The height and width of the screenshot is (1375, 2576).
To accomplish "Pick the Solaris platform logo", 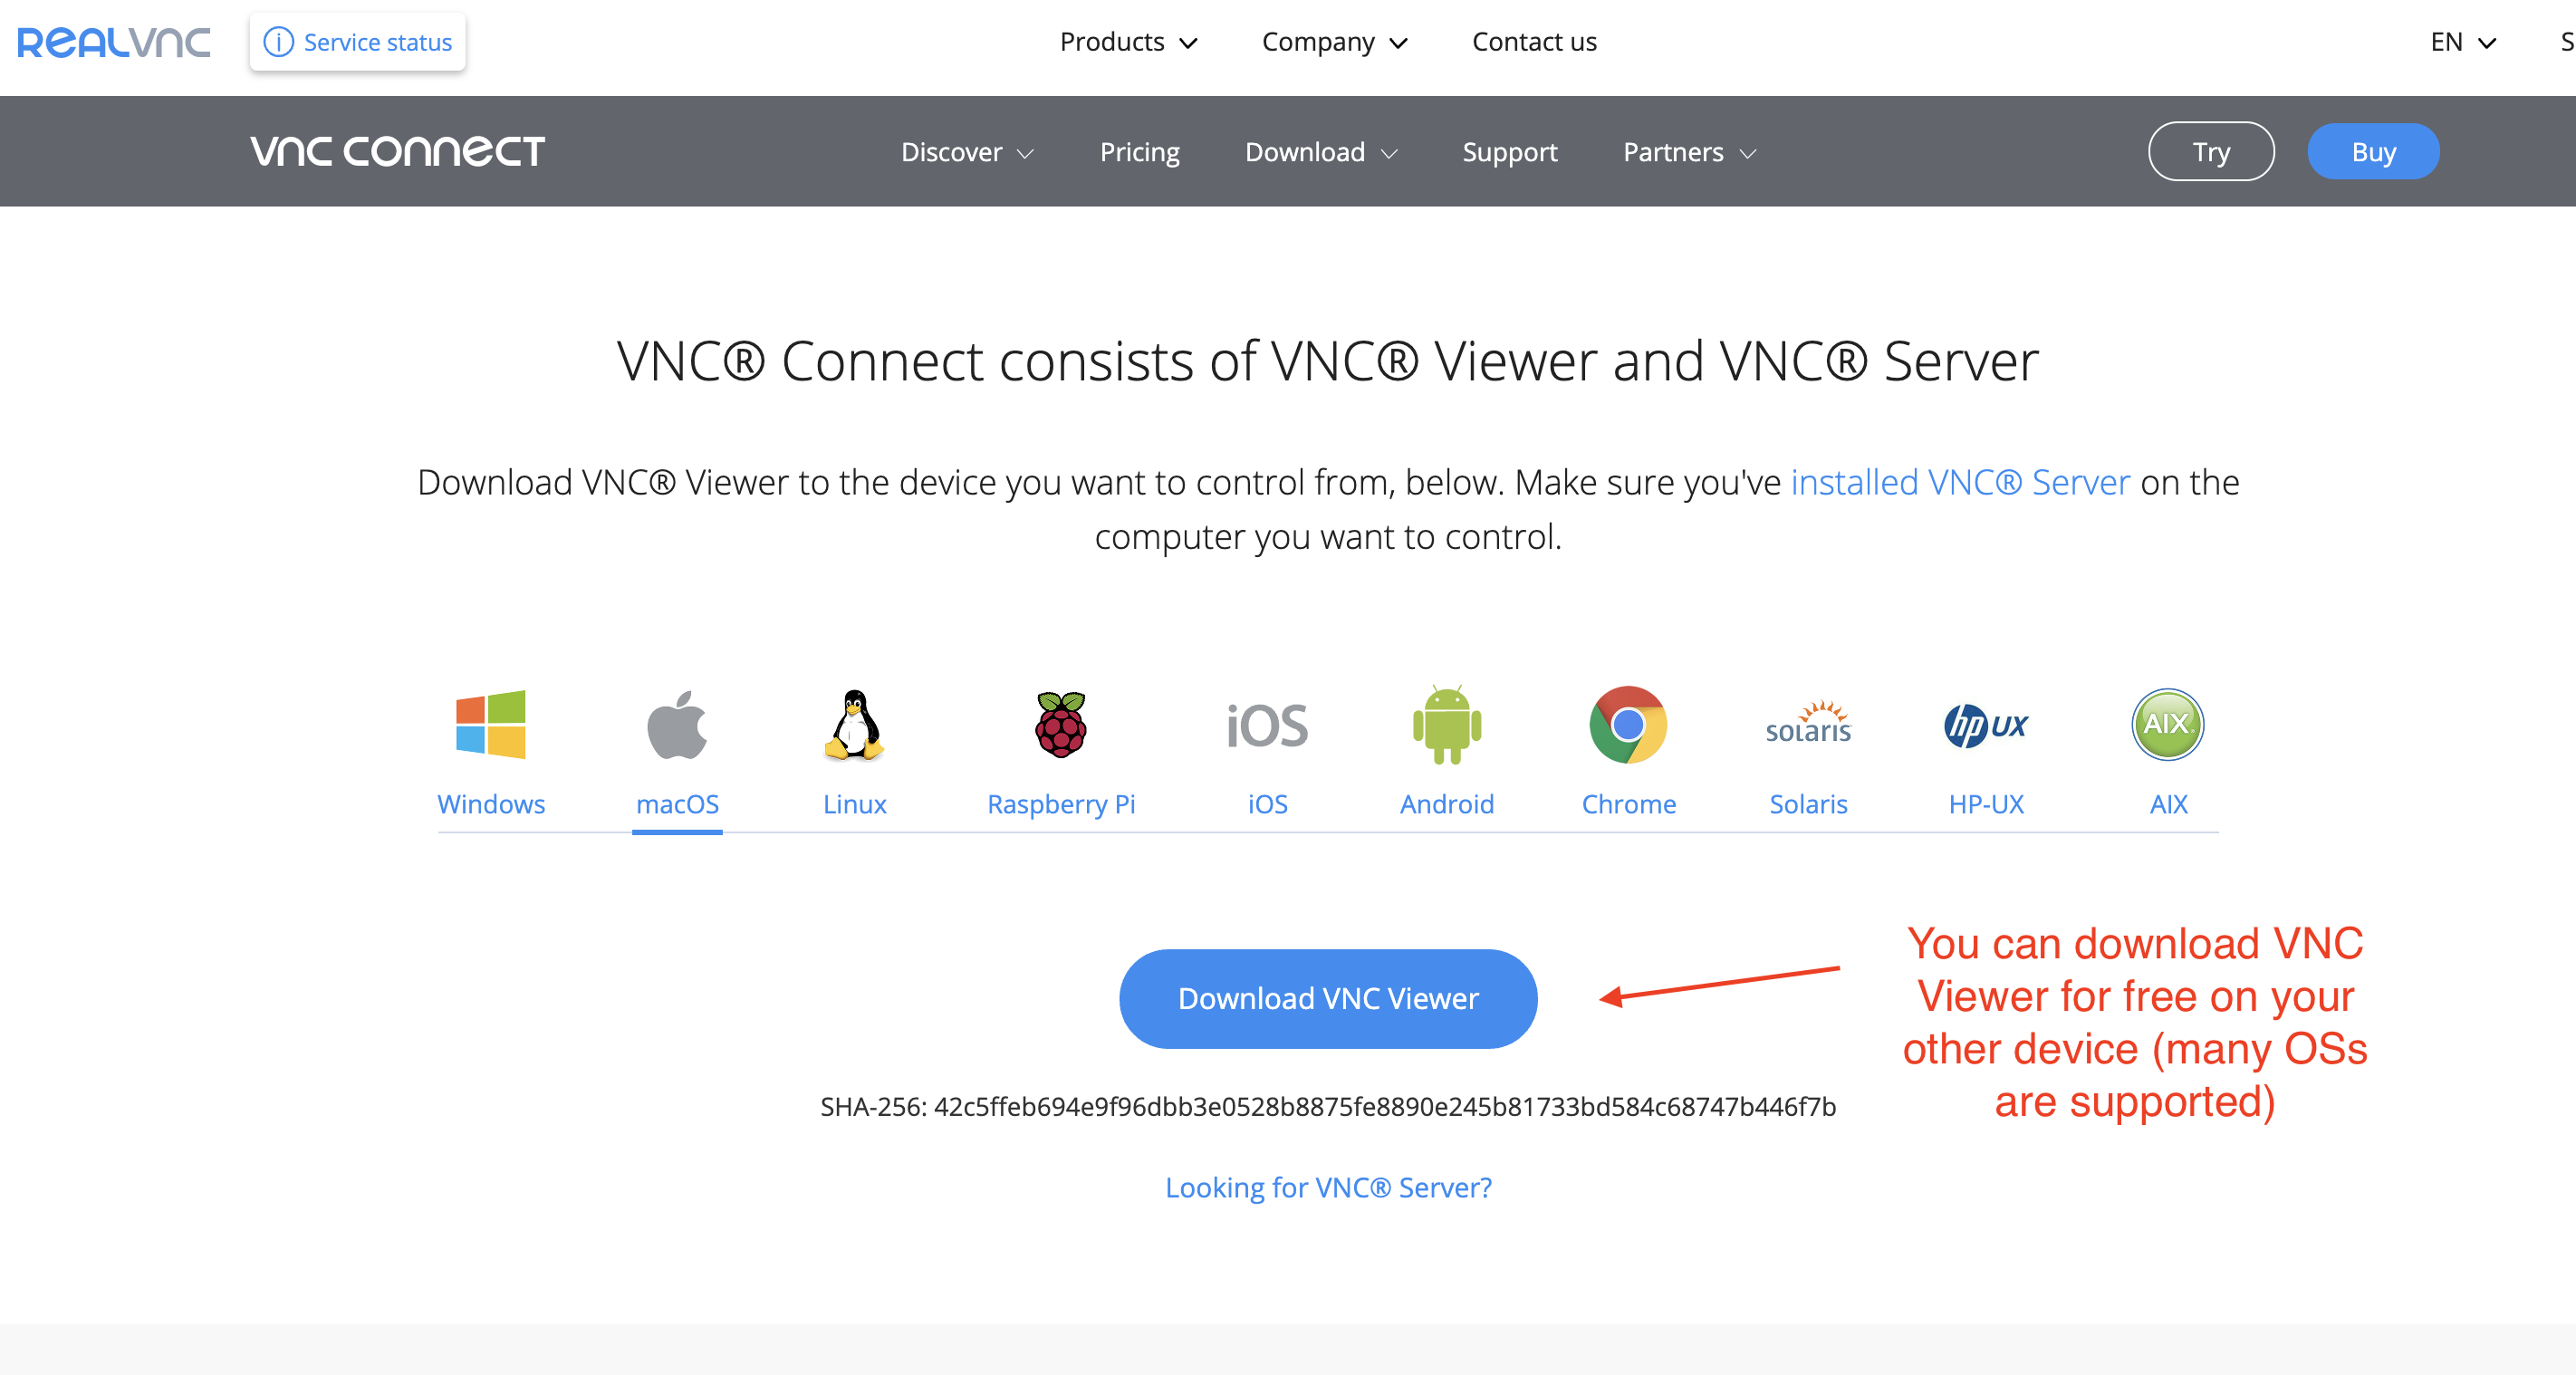I will tap(1808, 723).
